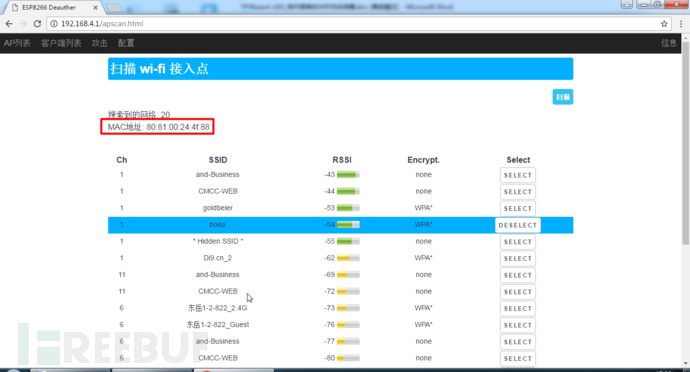Screen dimensions: 690x372
Task: Click the site info icon in address bar
Action: pos(54,24)
